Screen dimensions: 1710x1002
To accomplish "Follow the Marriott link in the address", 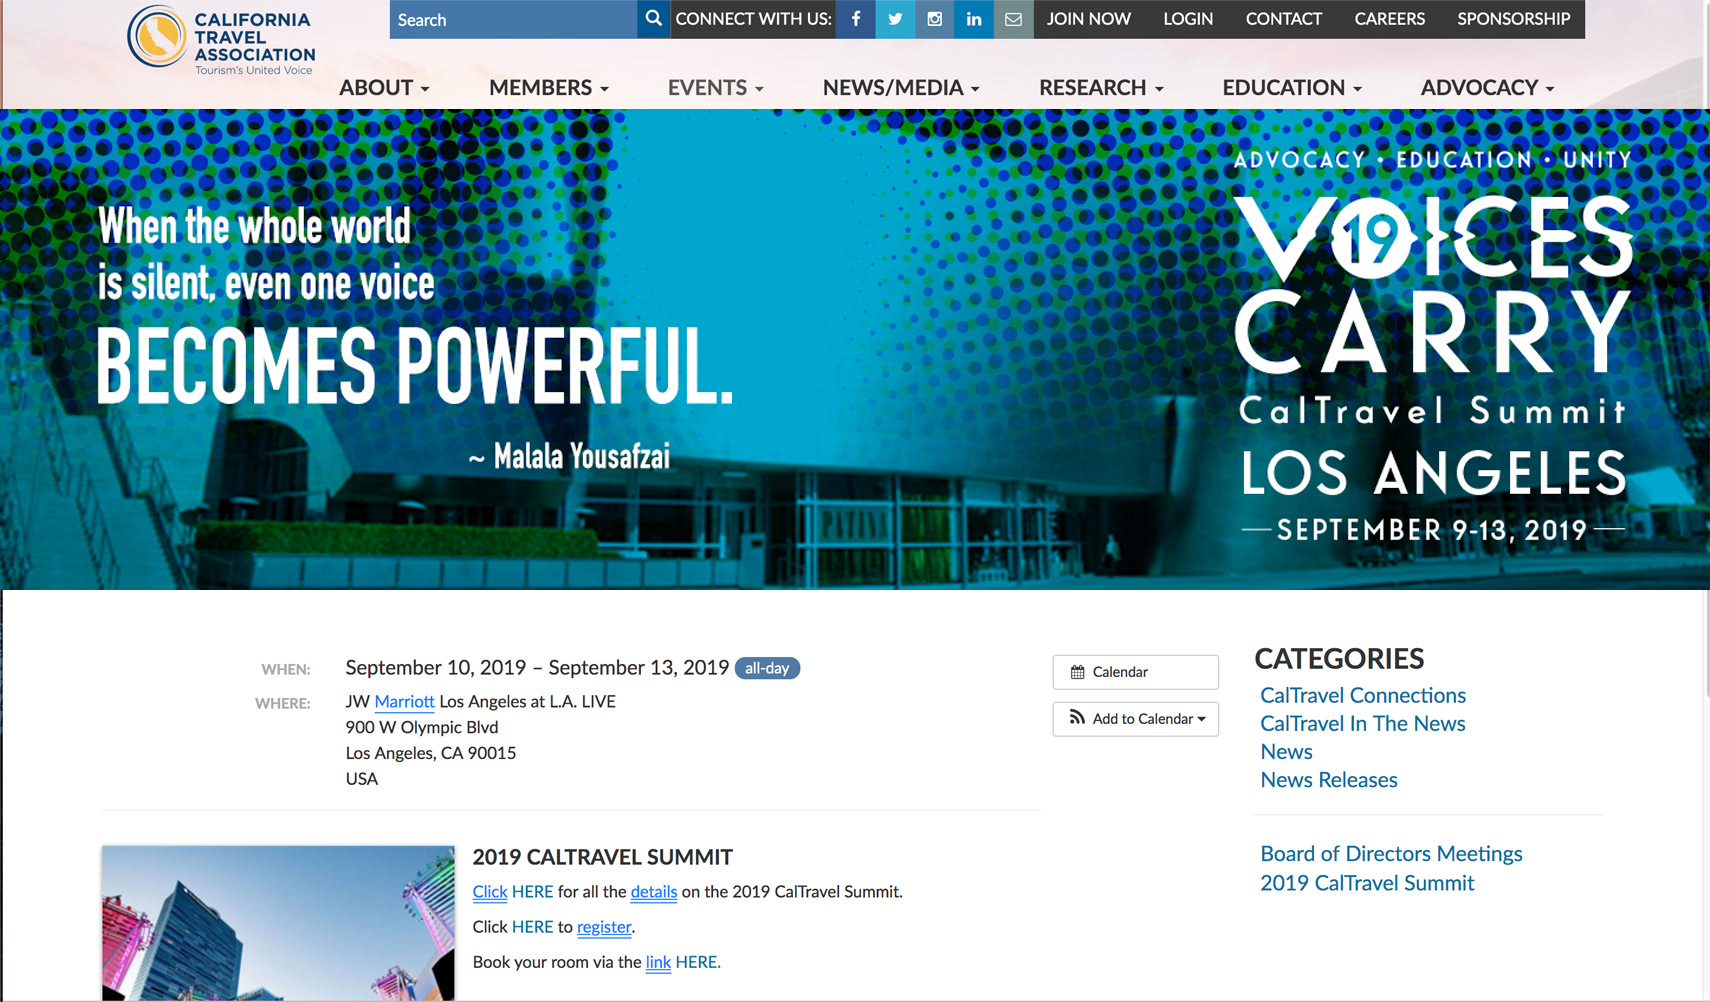I will pyautogui.click(x=404, y=702).
